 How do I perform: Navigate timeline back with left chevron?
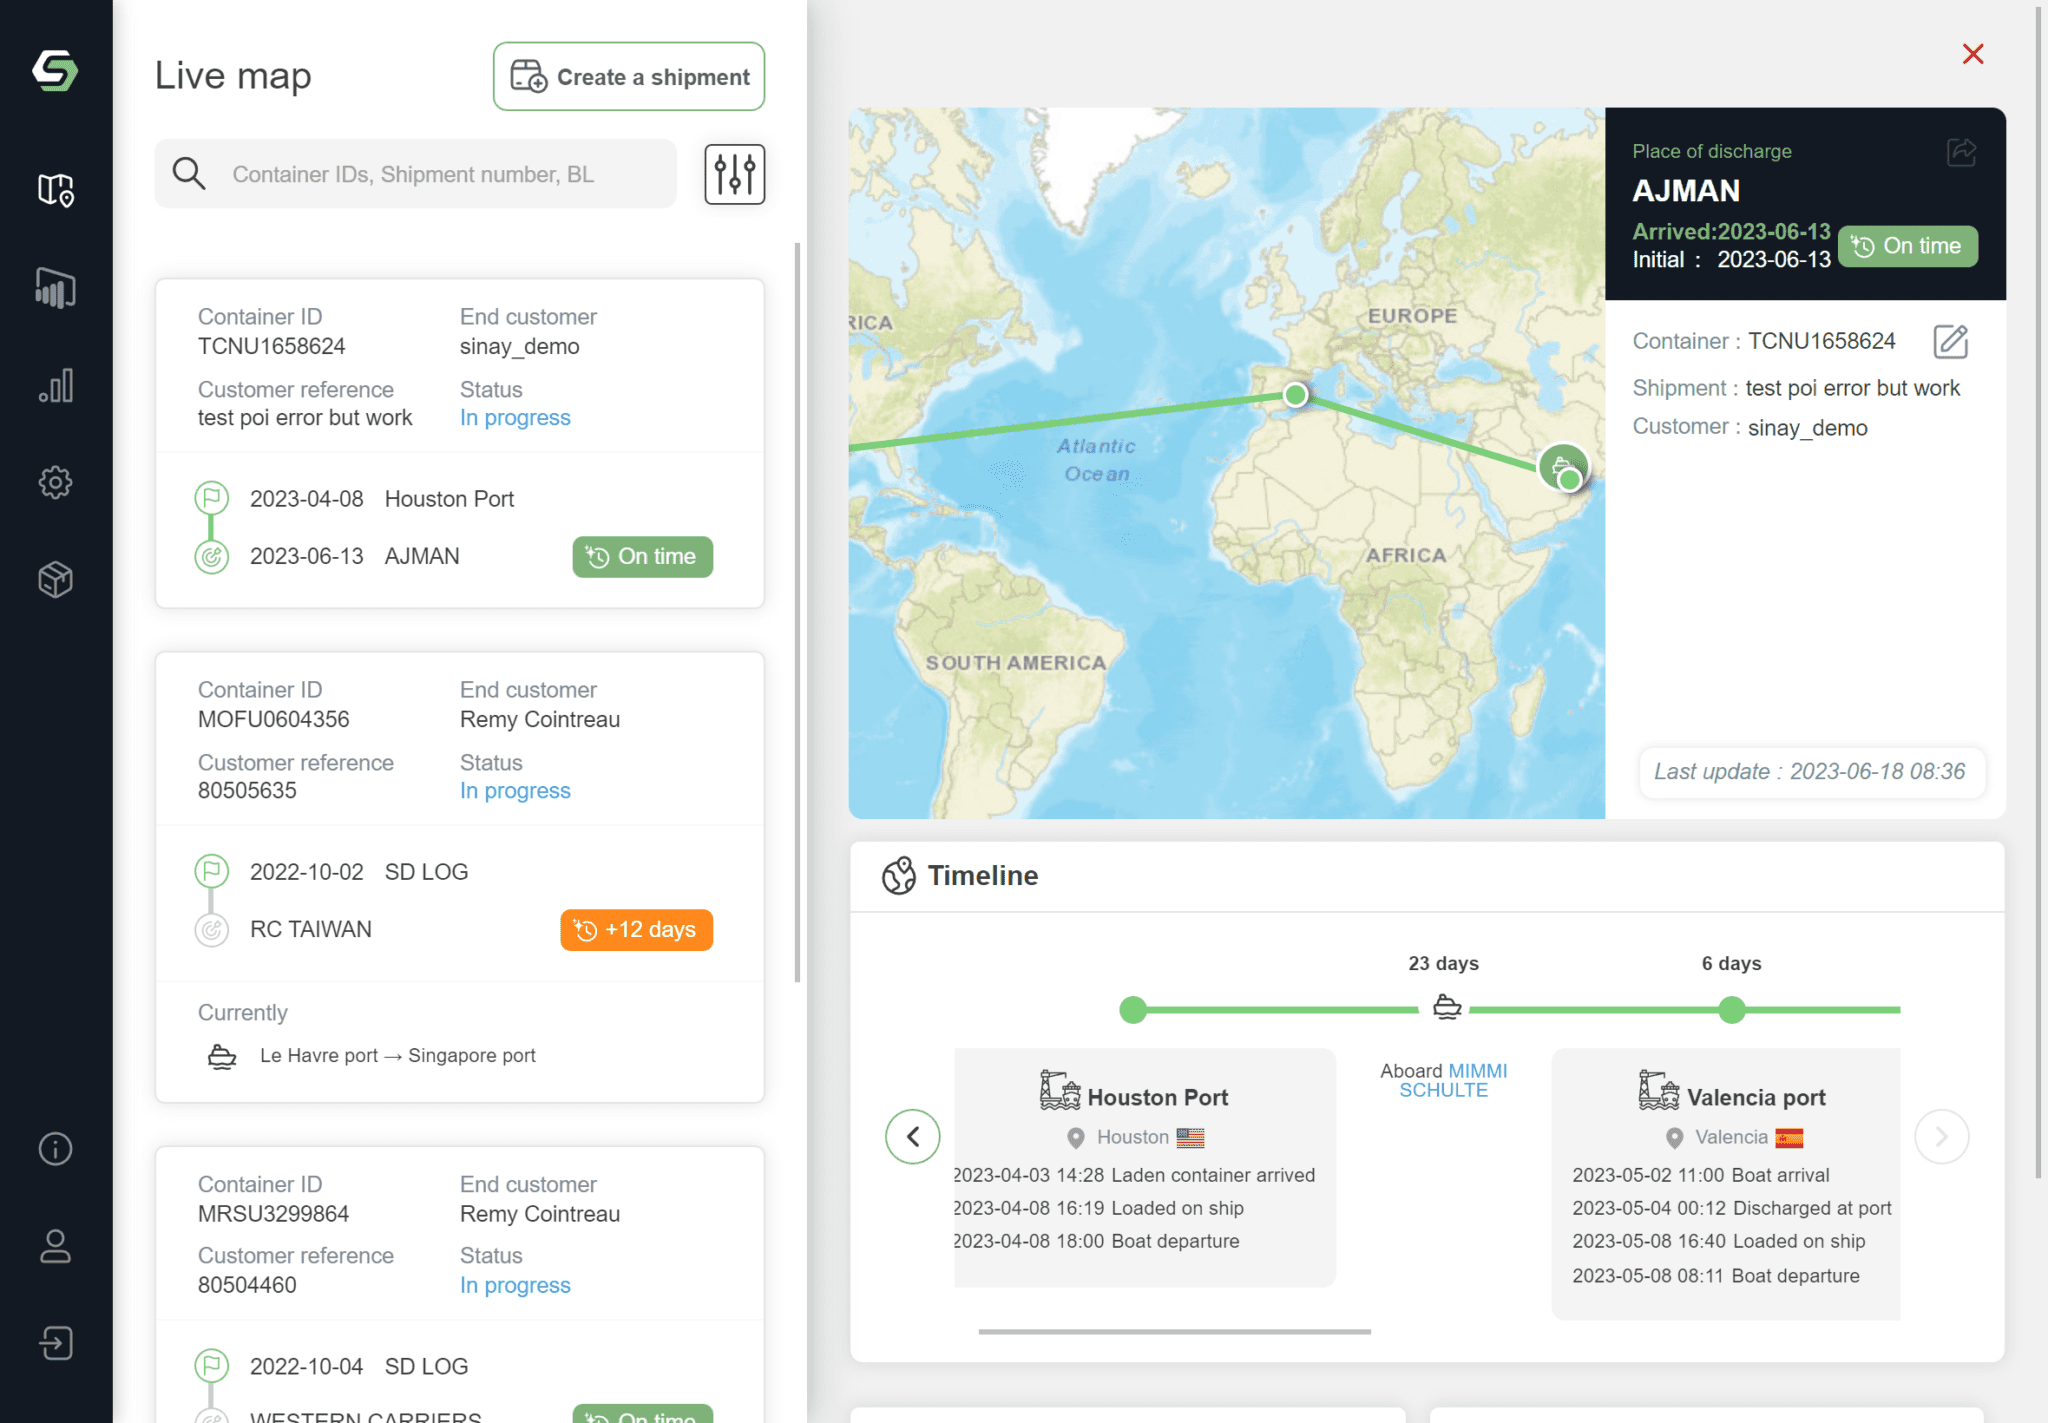point(912,1136)
